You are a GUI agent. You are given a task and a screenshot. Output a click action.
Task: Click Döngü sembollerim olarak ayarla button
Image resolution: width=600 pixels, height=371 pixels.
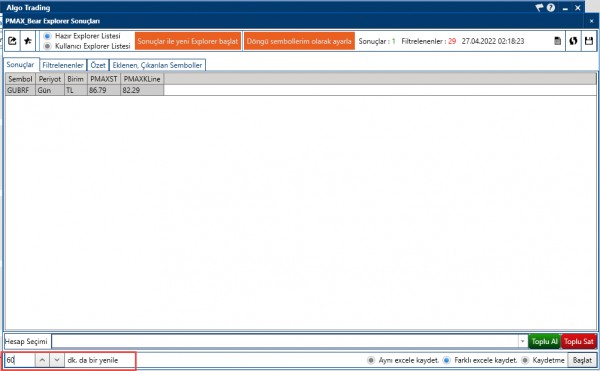pos(299,41)
